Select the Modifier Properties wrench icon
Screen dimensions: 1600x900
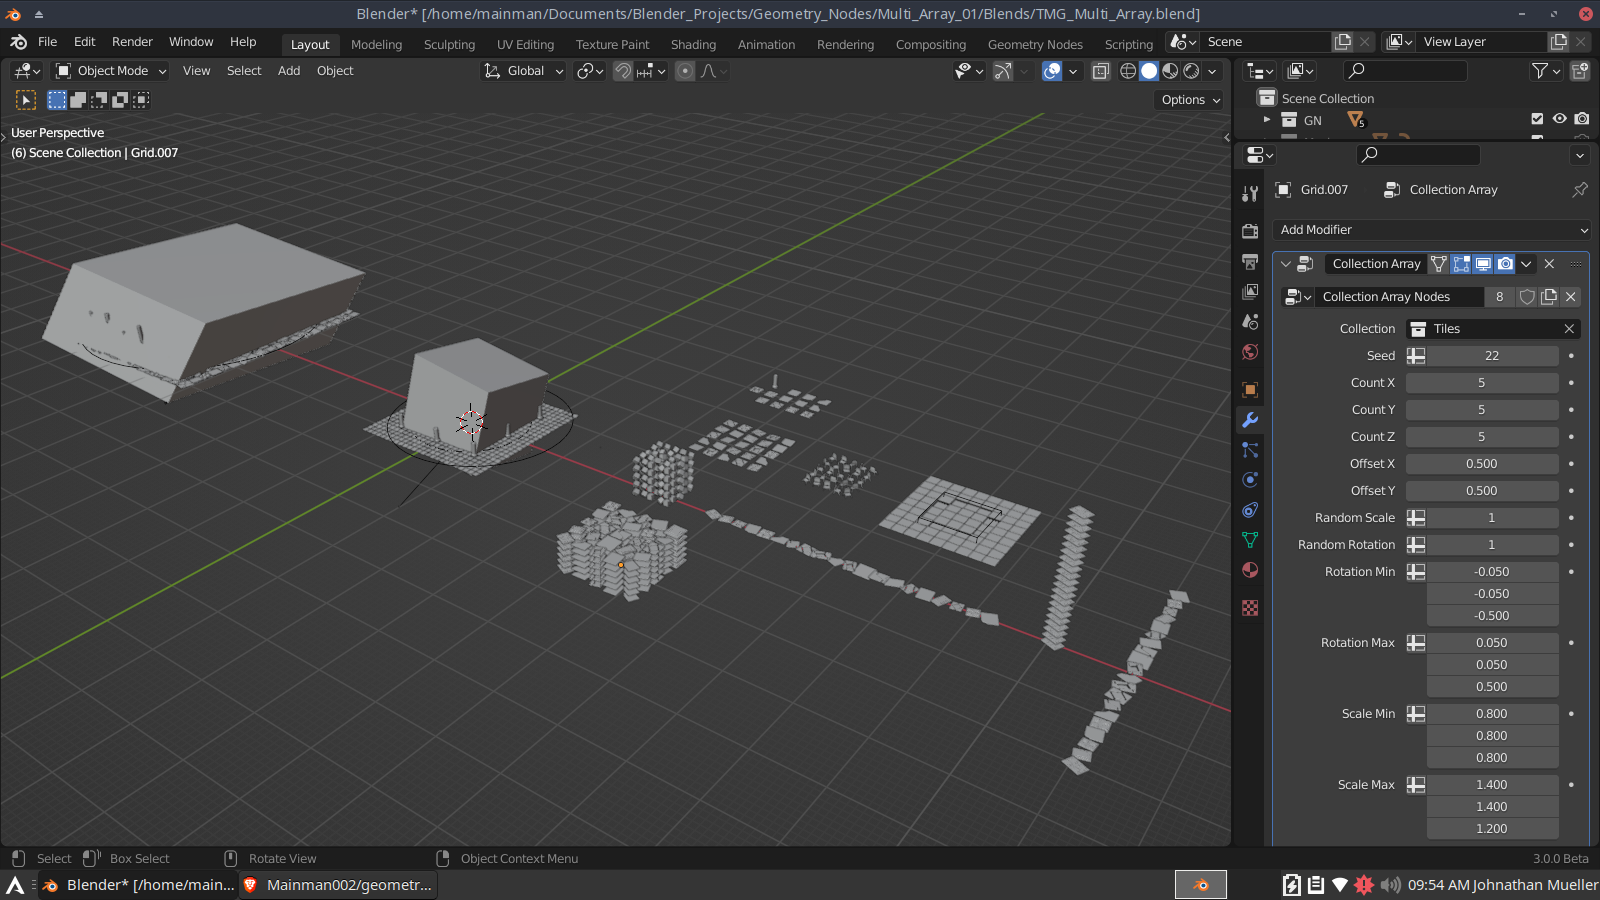coord(1249,420)
